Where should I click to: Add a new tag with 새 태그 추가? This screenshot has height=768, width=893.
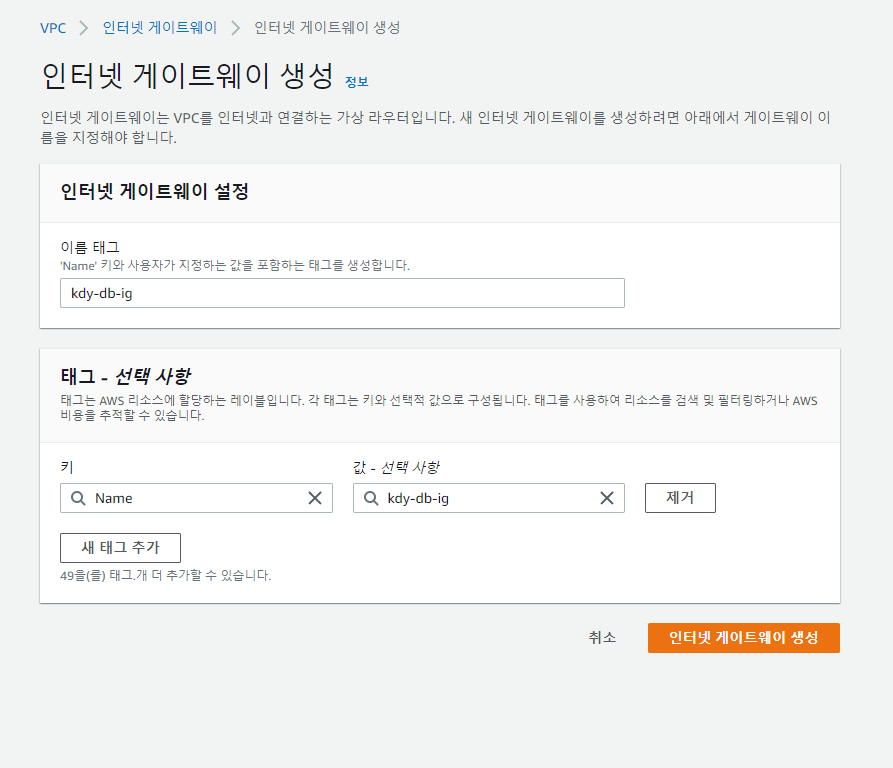coord(120,548)
